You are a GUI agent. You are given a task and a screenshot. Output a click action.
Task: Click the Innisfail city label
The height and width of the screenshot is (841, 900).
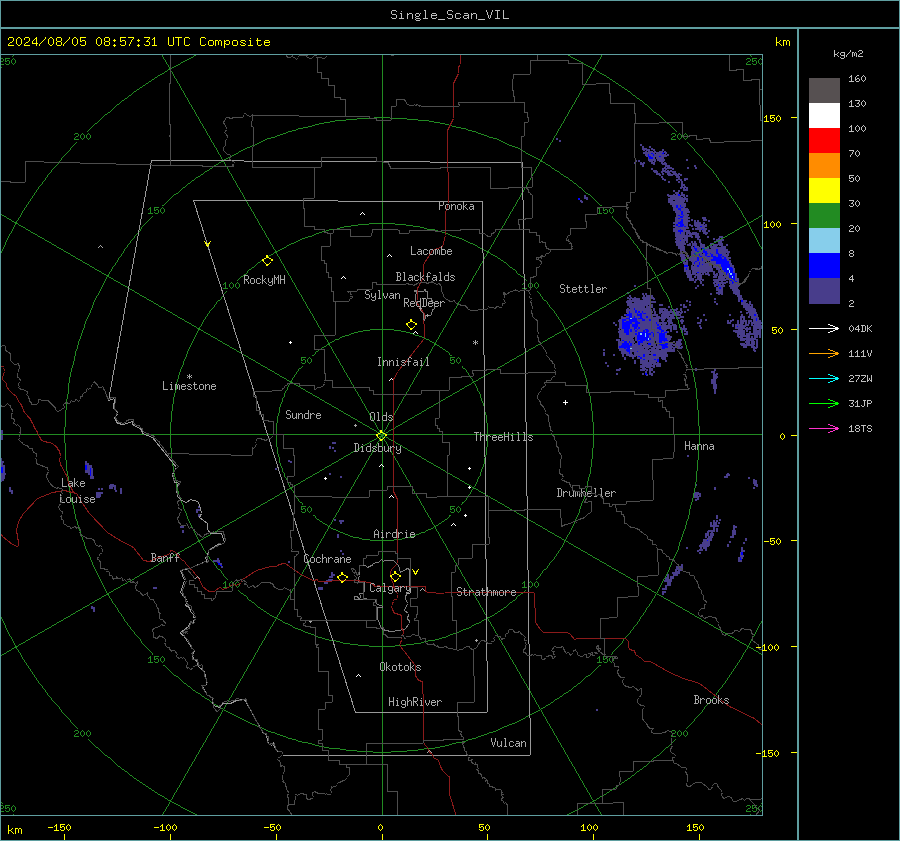pos(403,362)
